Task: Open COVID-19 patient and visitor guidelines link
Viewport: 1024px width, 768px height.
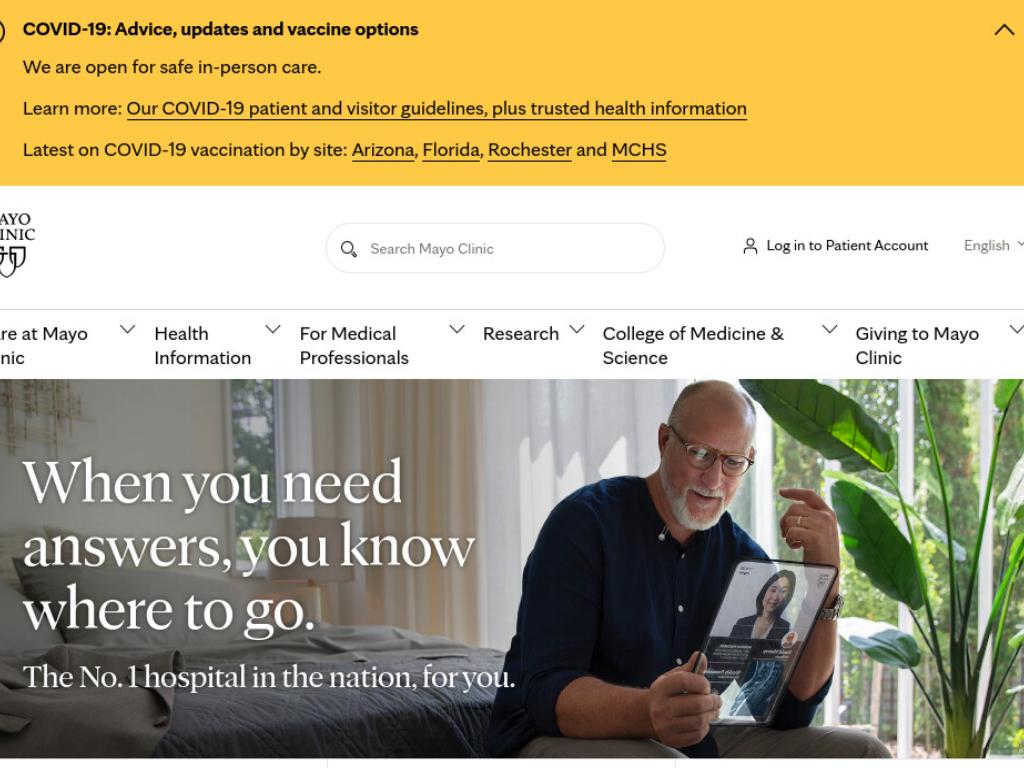Action: (x=436, y=108)
